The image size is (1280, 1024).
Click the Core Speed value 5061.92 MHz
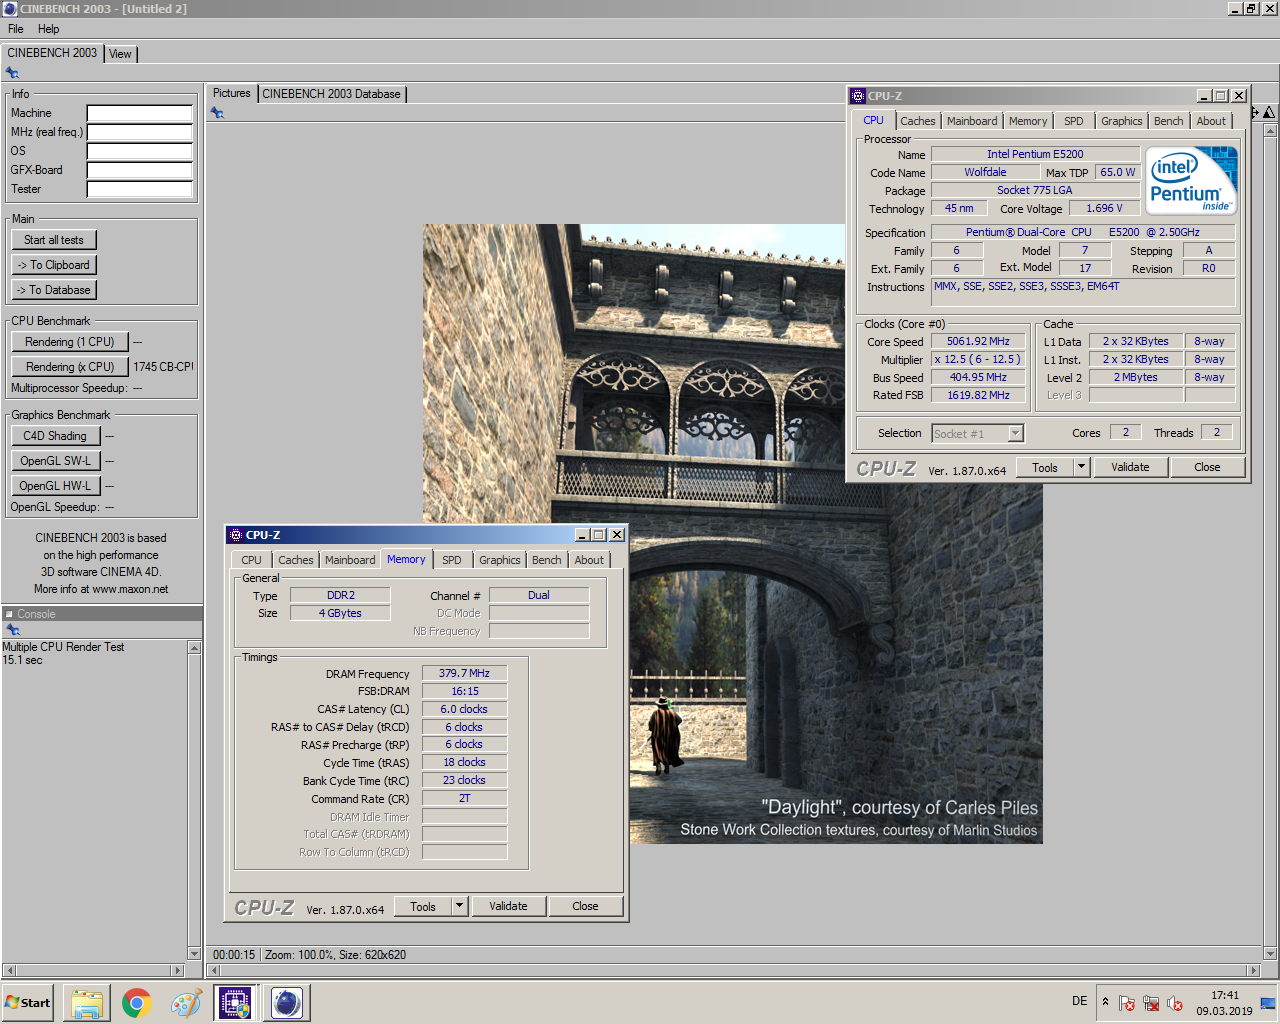(x=978, y=341)
